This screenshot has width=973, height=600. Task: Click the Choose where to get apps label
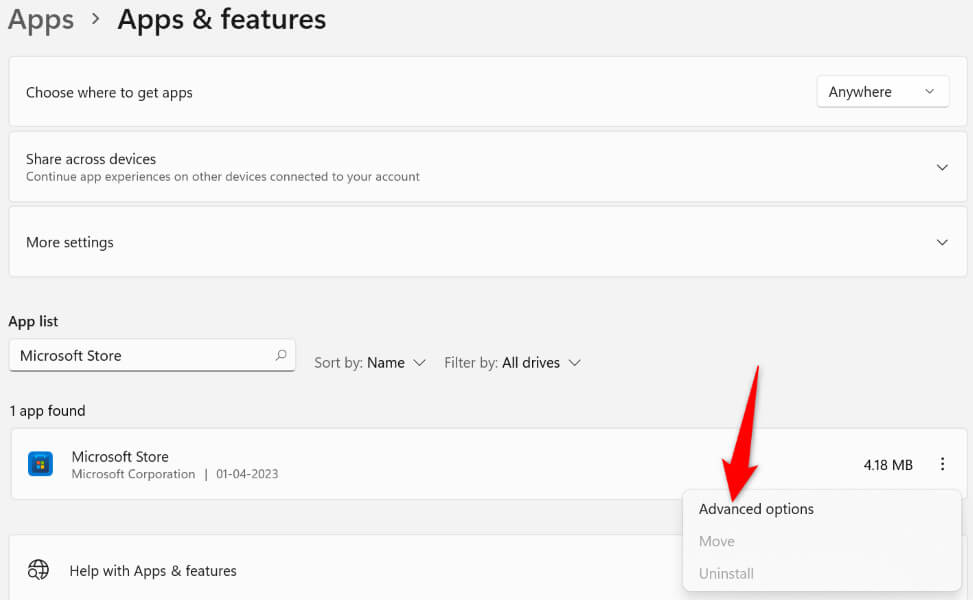click(x=109, y=92)
